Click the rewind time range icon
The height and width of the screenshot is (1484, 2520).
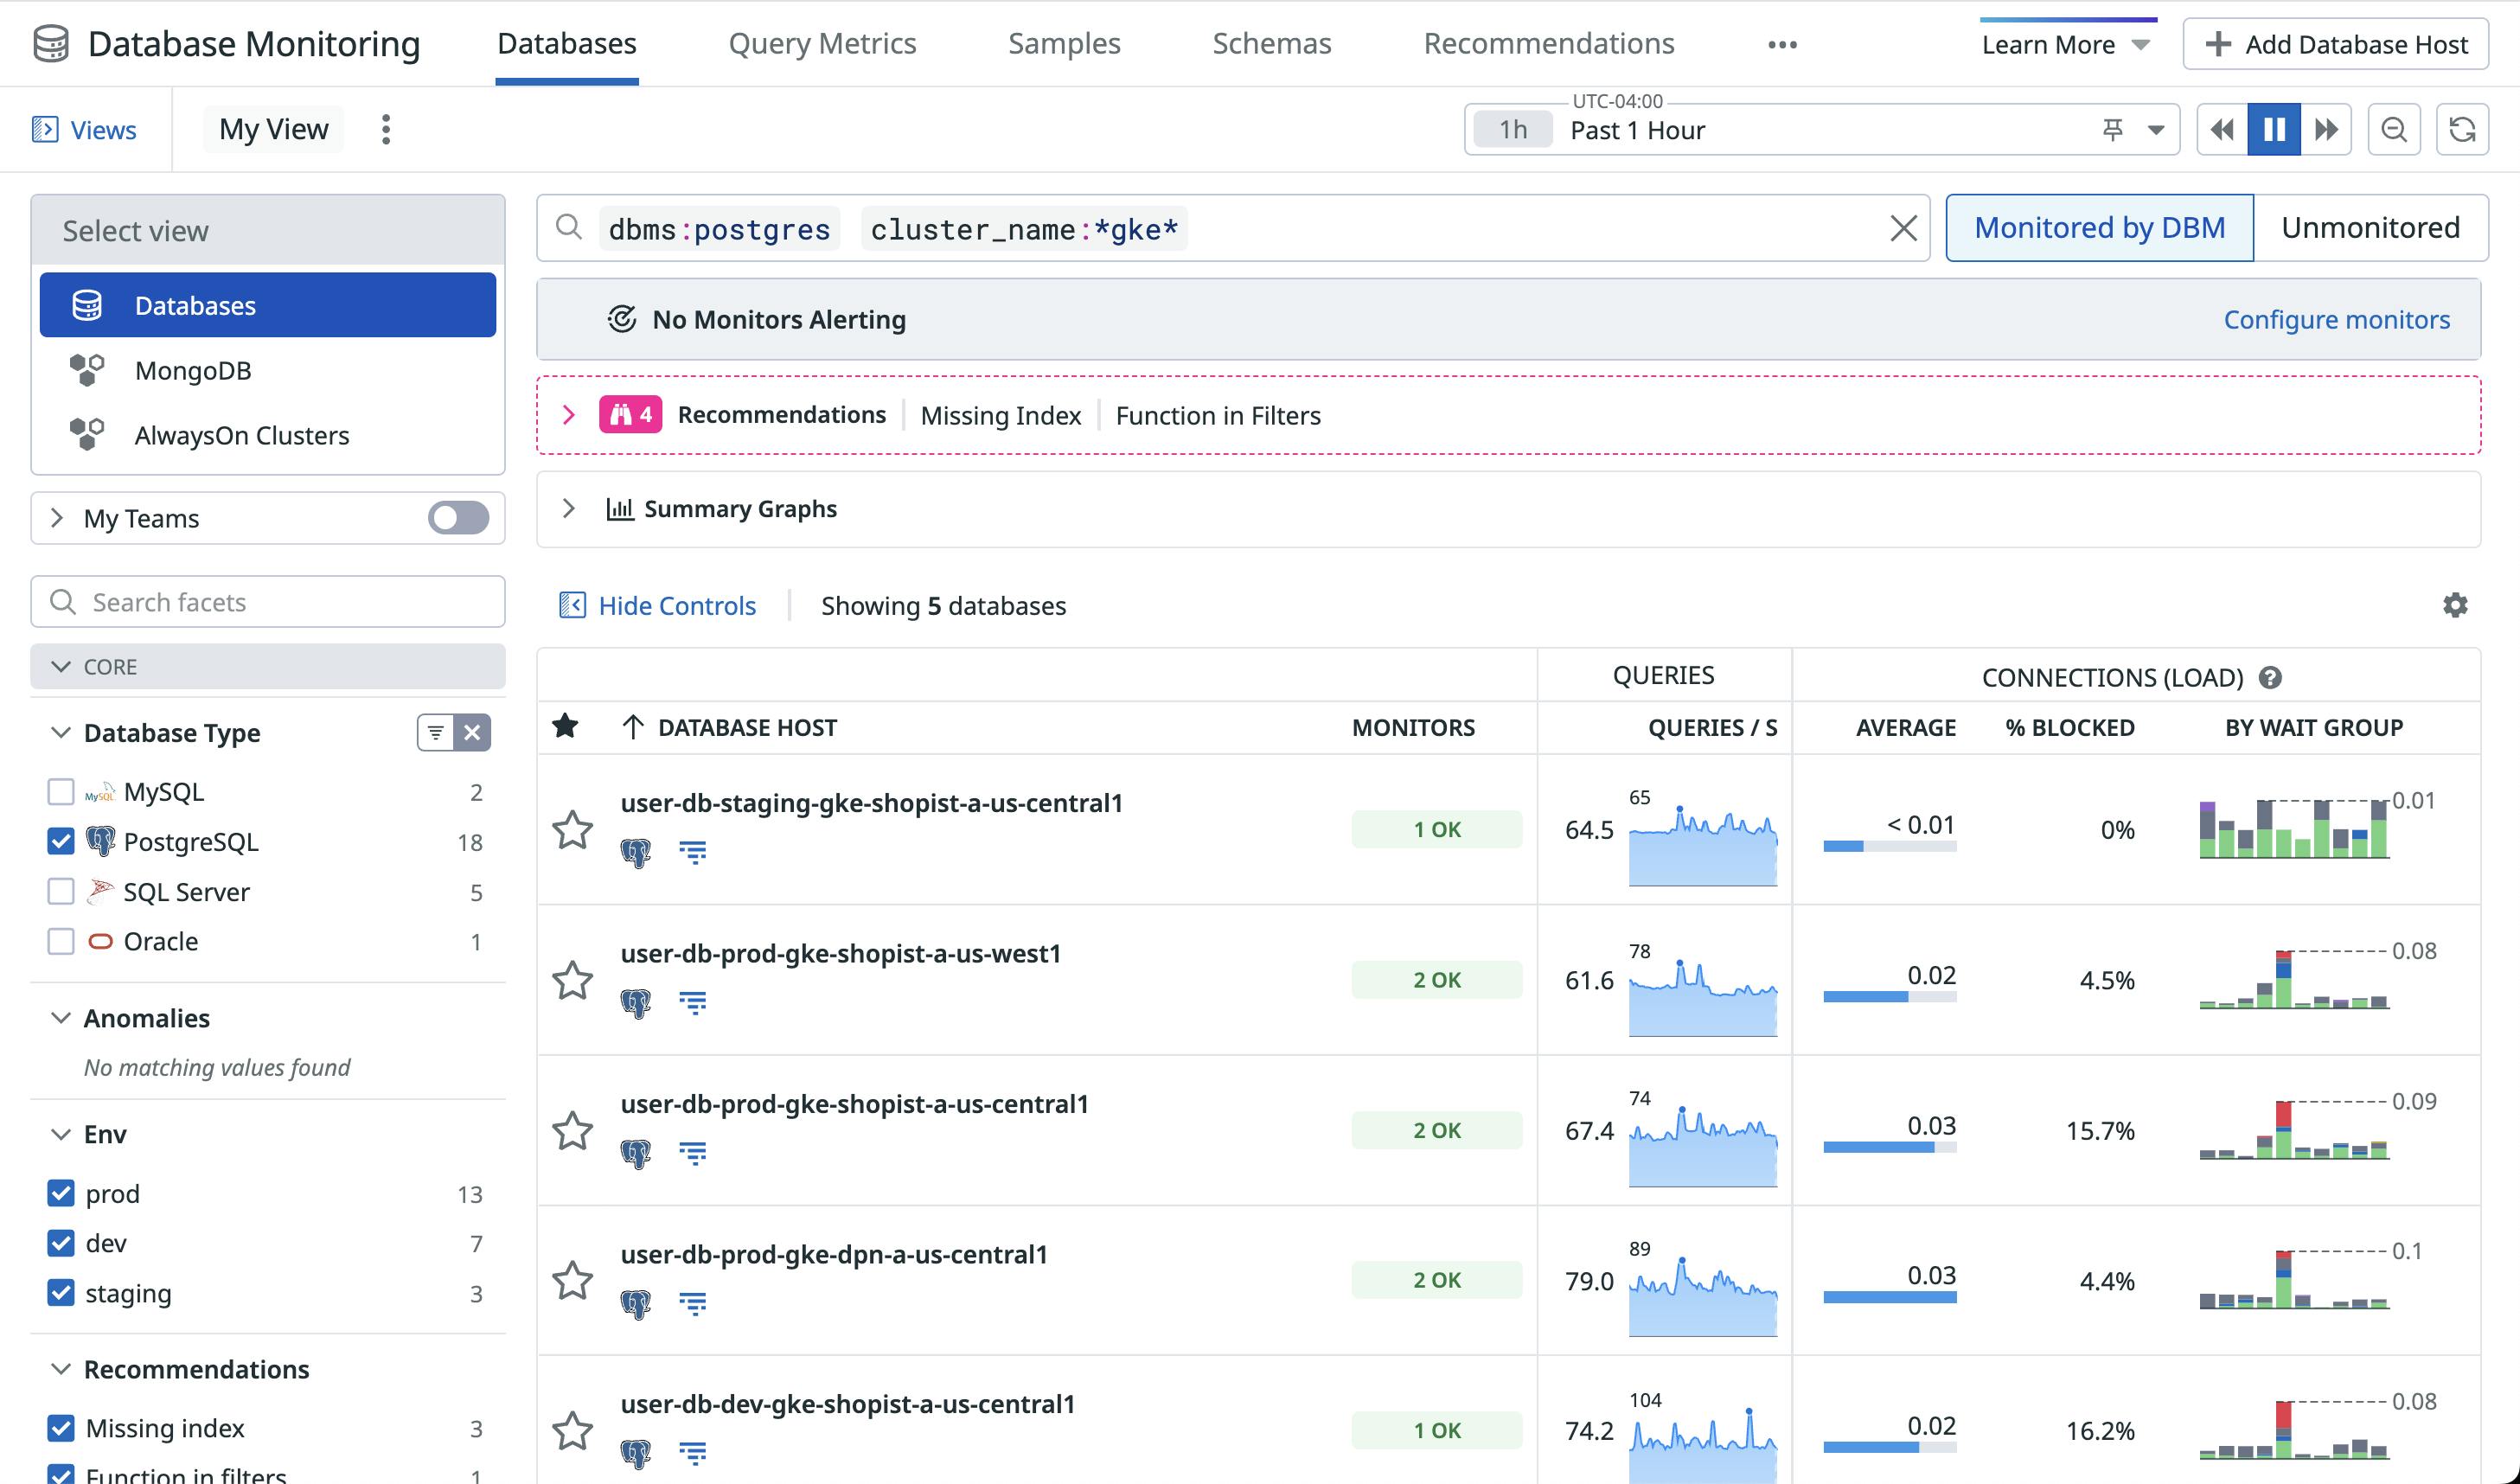(x=2221, y=130)
